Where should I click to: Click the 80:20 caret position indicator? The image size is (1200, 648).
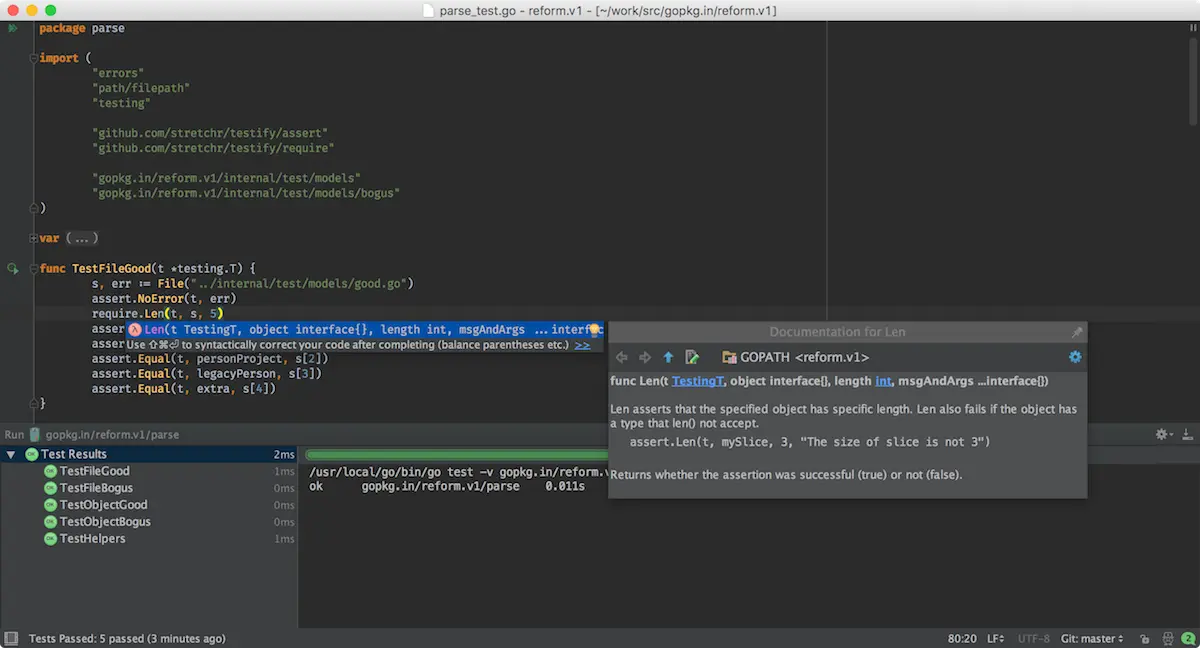[x=962, y=638]
